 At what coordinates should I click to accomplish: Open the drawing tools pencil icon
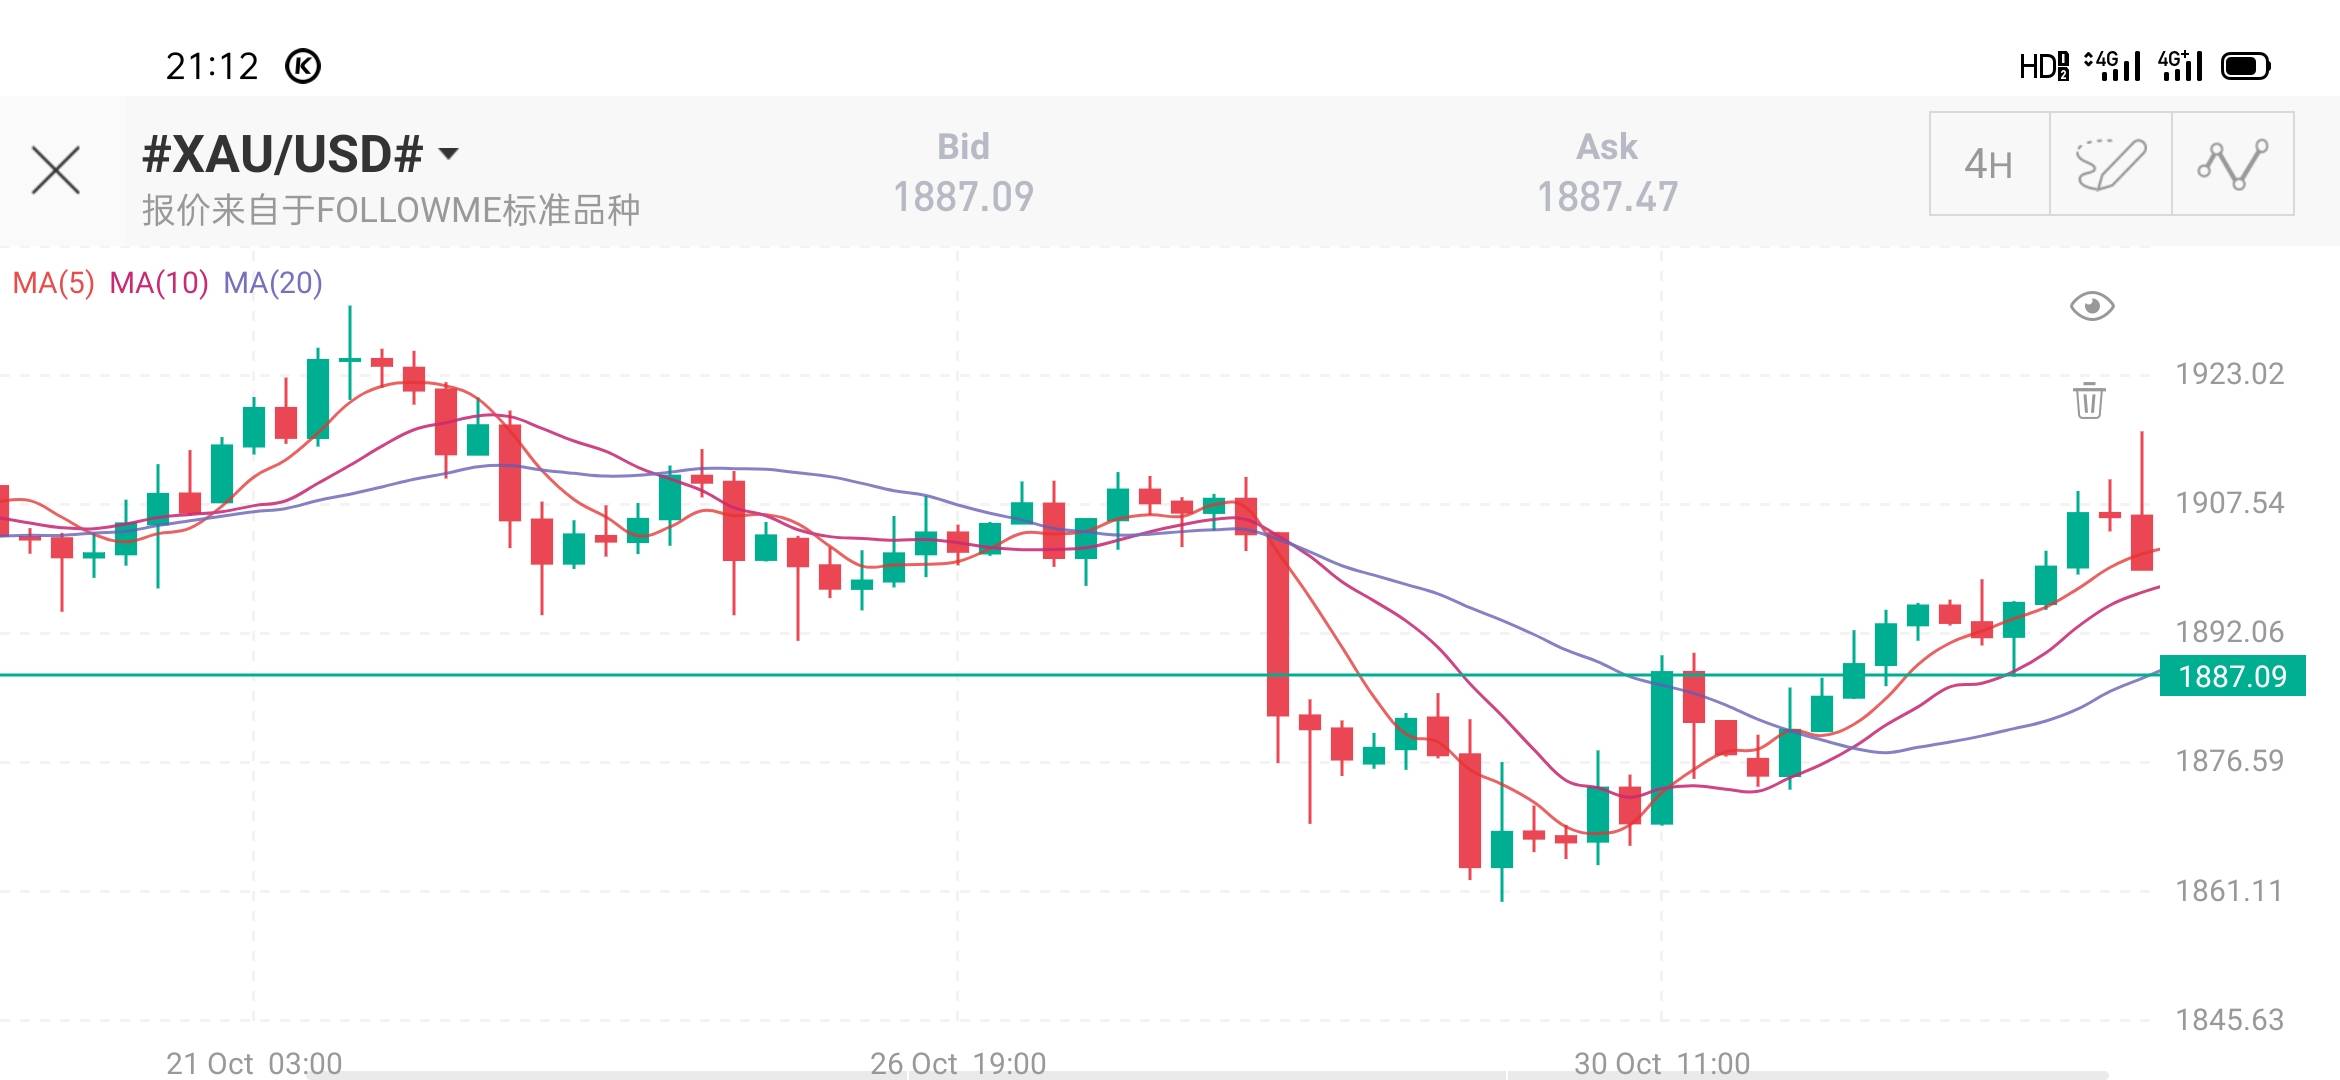(2110, 164)
